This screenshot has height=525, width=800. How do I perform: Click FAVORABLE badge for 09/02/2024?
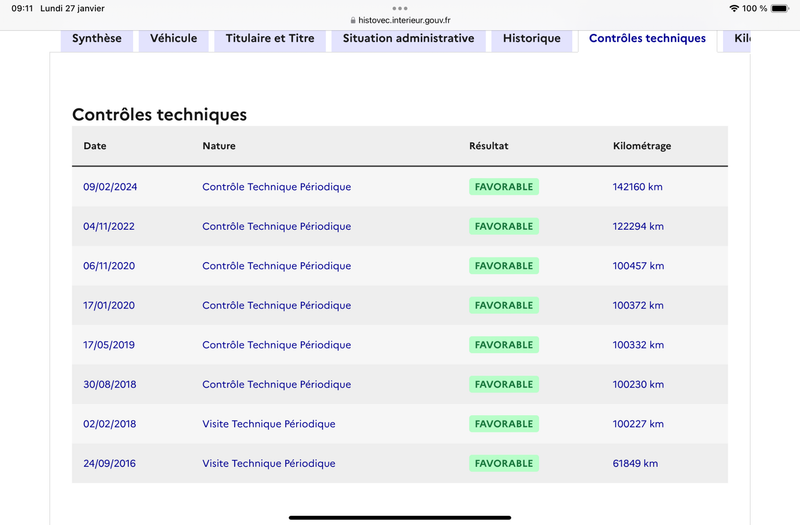coord(504,187)
